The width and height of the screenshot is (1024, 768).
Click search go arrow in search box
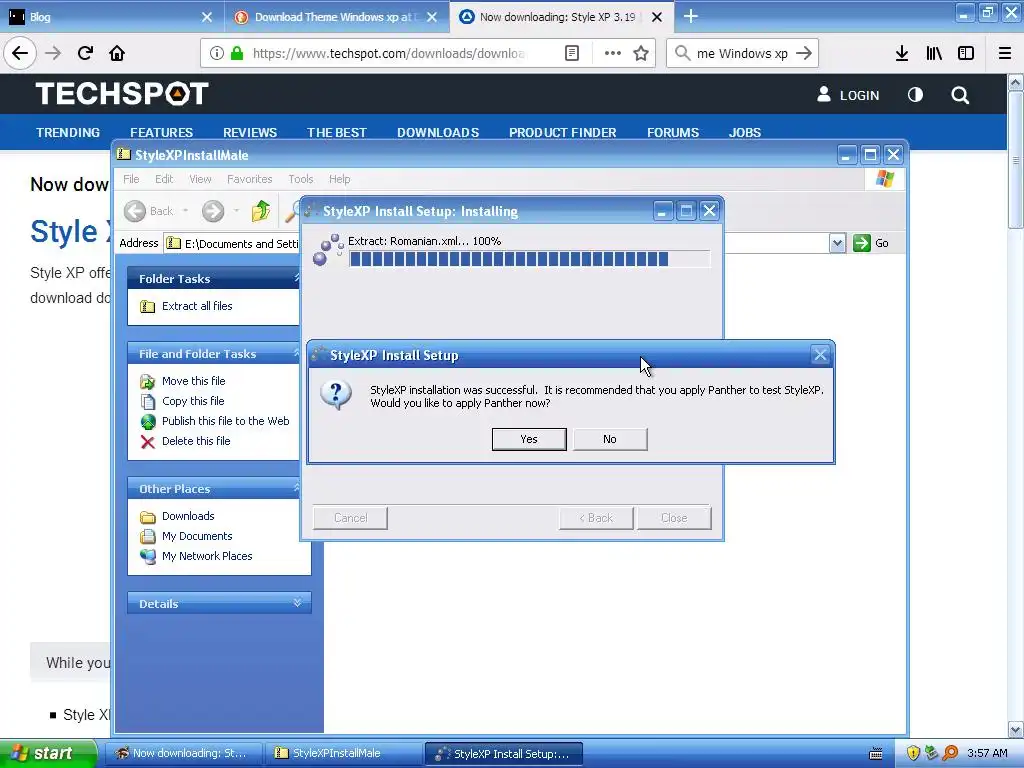pyautogui.click(x=804, y=53)
